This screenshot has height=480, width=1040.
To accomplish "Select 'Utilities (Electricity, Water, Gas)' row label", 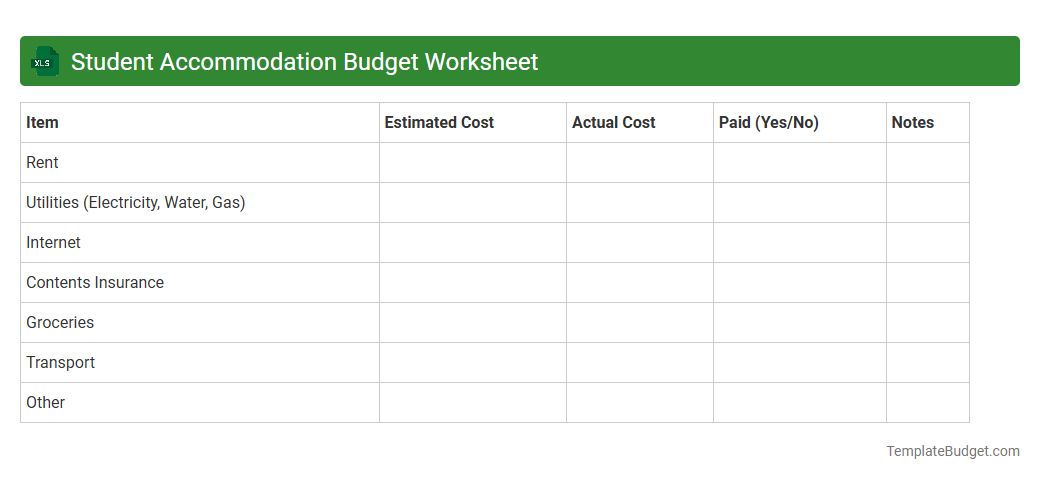I will click(x=136, y=203).
